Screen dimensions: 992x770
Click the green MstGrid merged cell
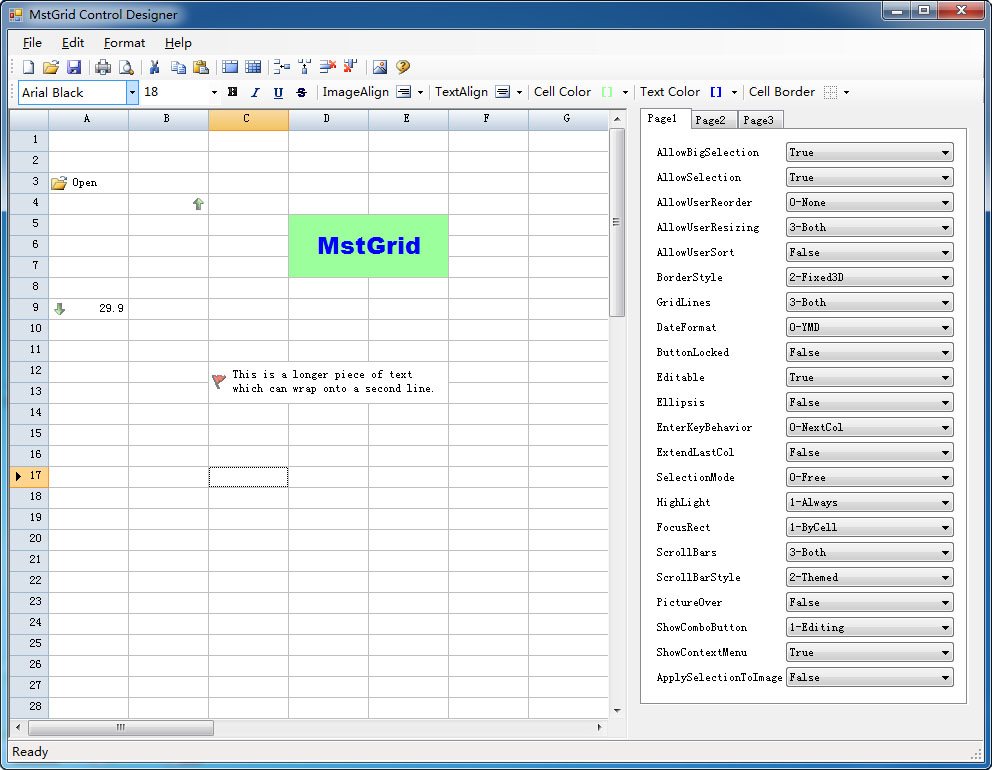pos(368,246)
